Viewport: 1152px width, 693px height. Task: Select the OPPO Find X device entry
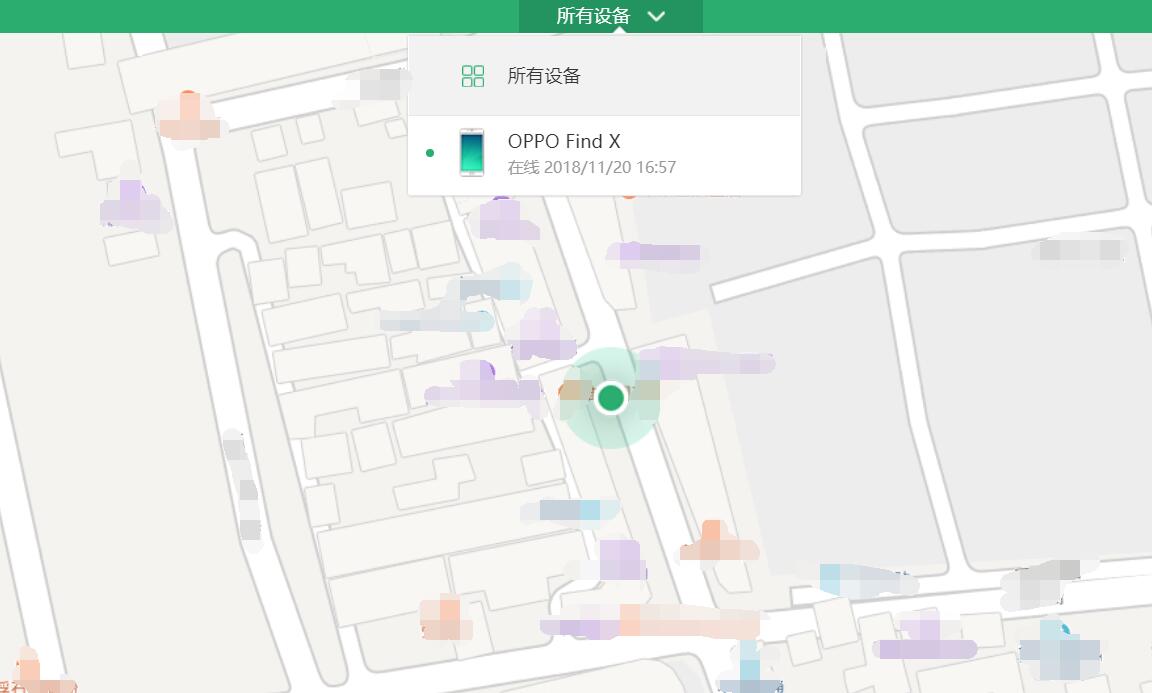point(604,156)
